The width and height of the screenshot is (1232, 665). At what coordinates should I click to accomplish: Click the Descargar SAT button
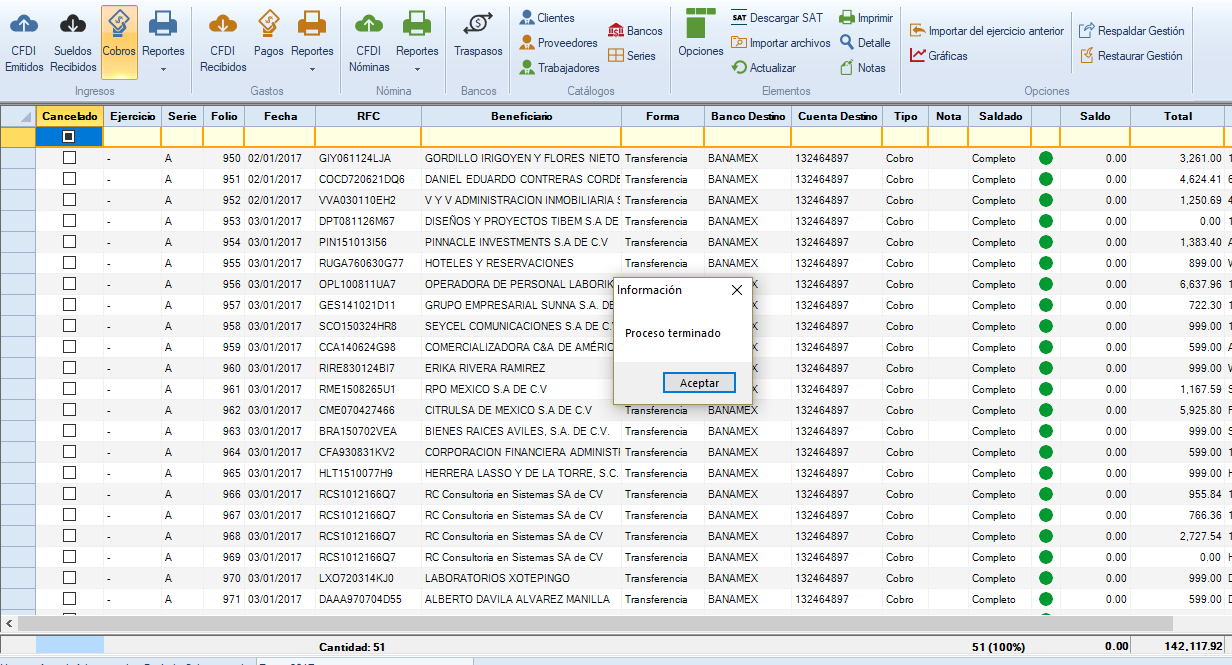point(777,18)
